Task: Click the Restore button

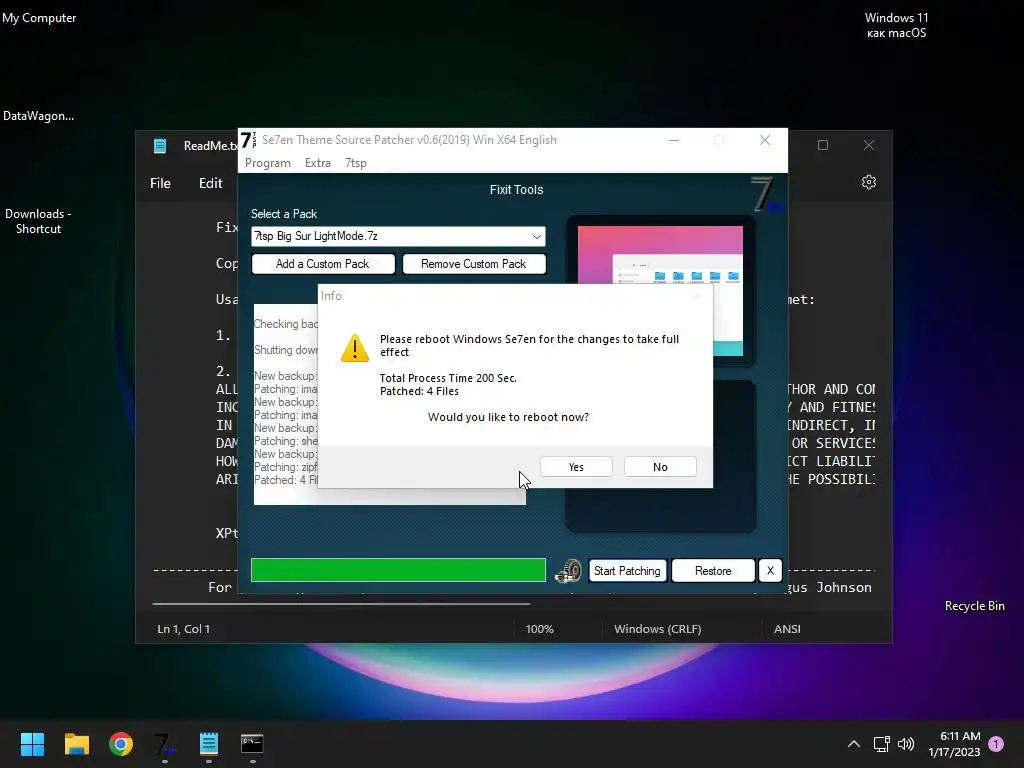Action: [x=713, y=571]
